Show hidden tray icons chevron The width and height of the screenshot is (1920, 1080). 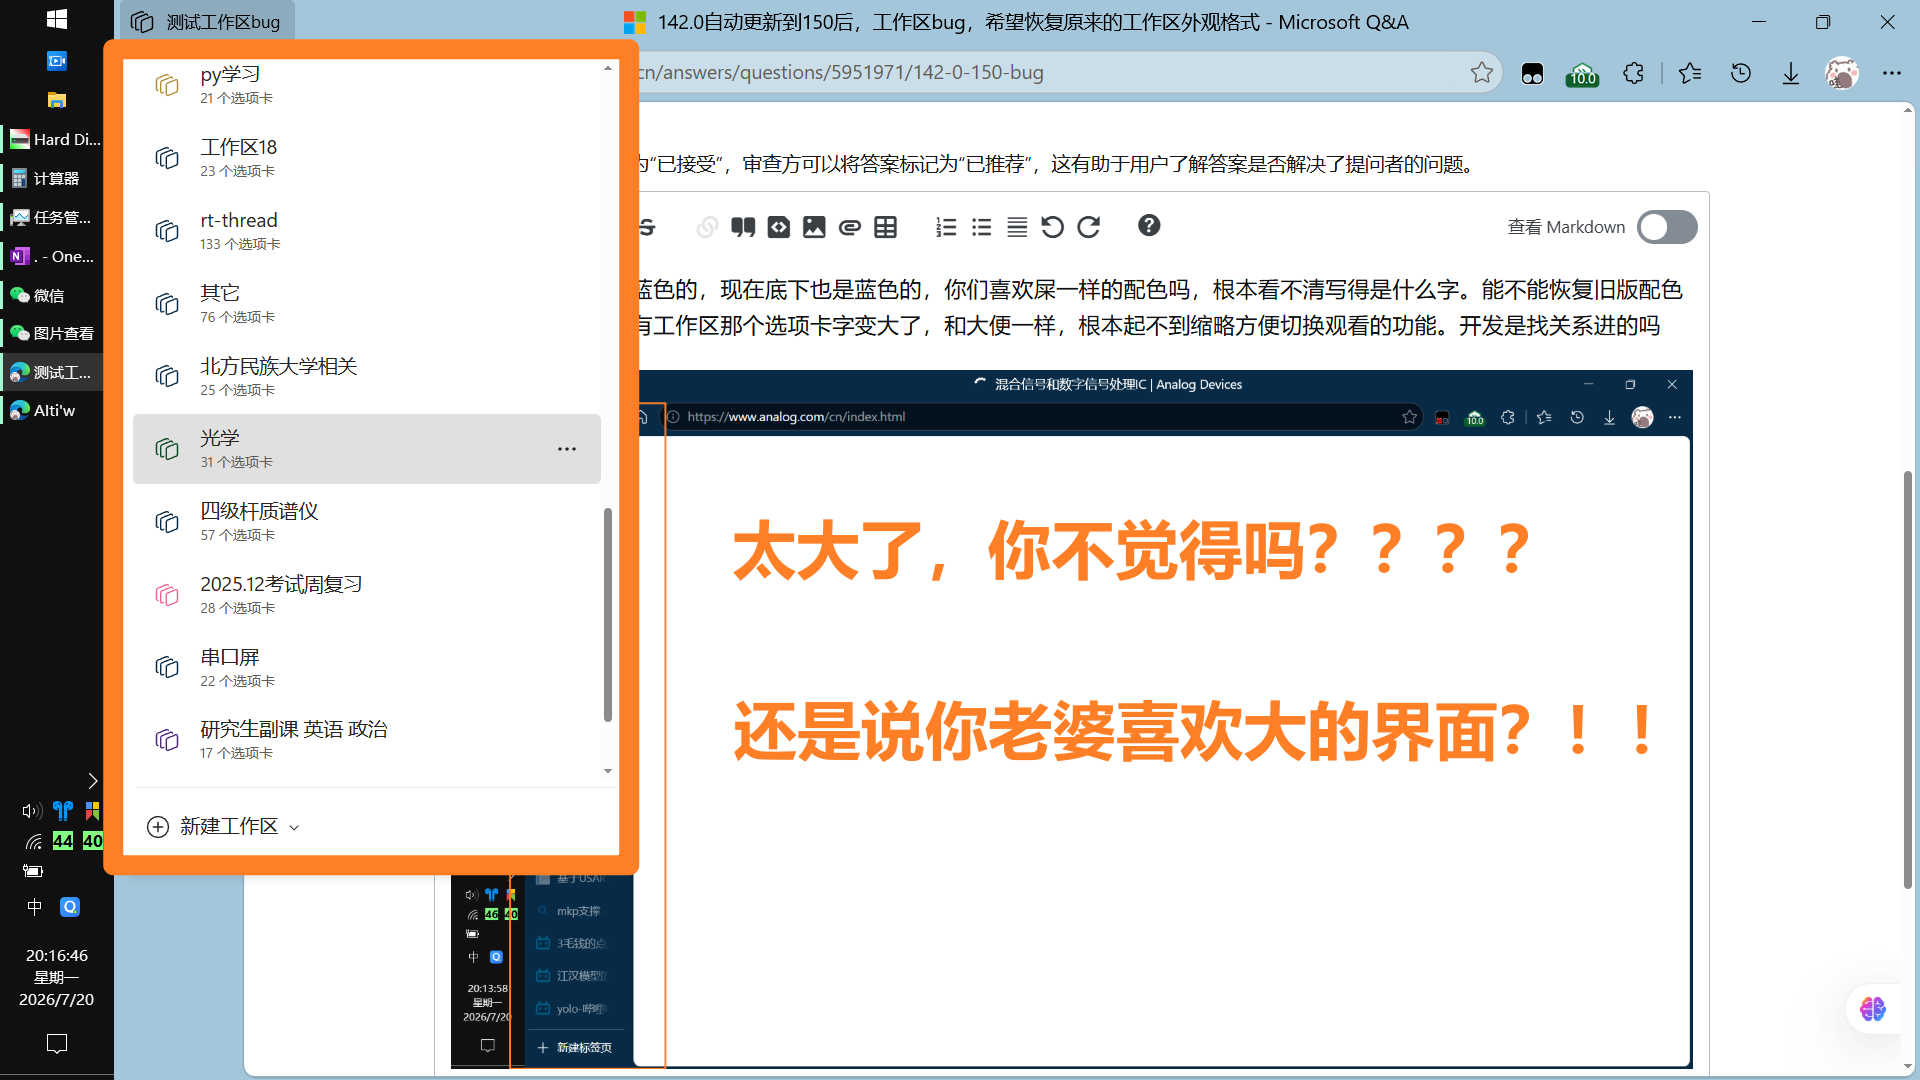92,781
